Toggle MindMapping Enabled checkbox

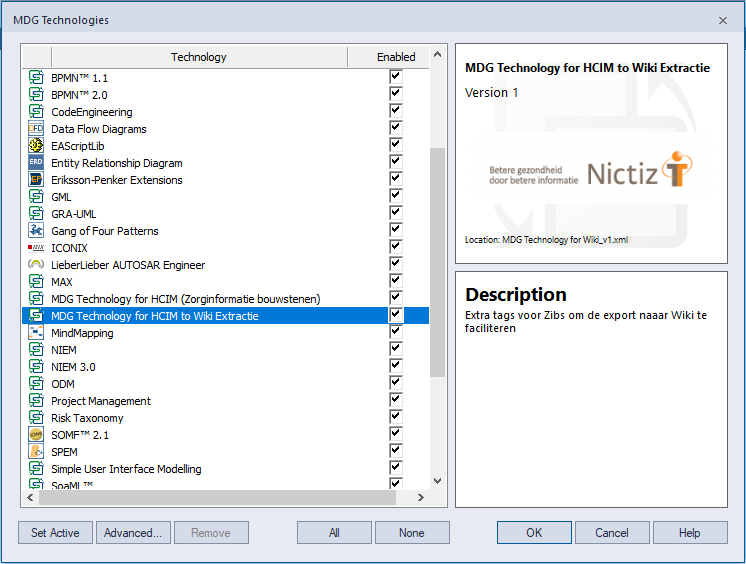[396, 332]
